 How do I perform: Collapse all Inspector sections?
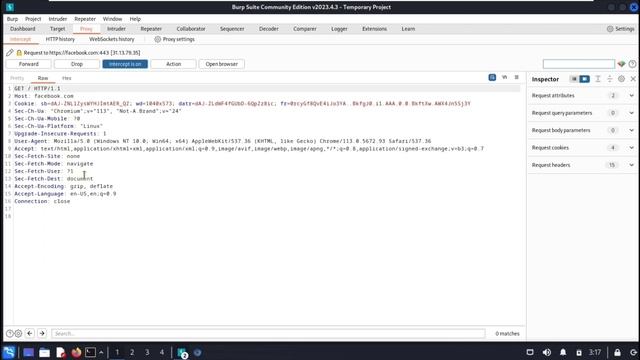pyautogui.click(x=609, y=79)
